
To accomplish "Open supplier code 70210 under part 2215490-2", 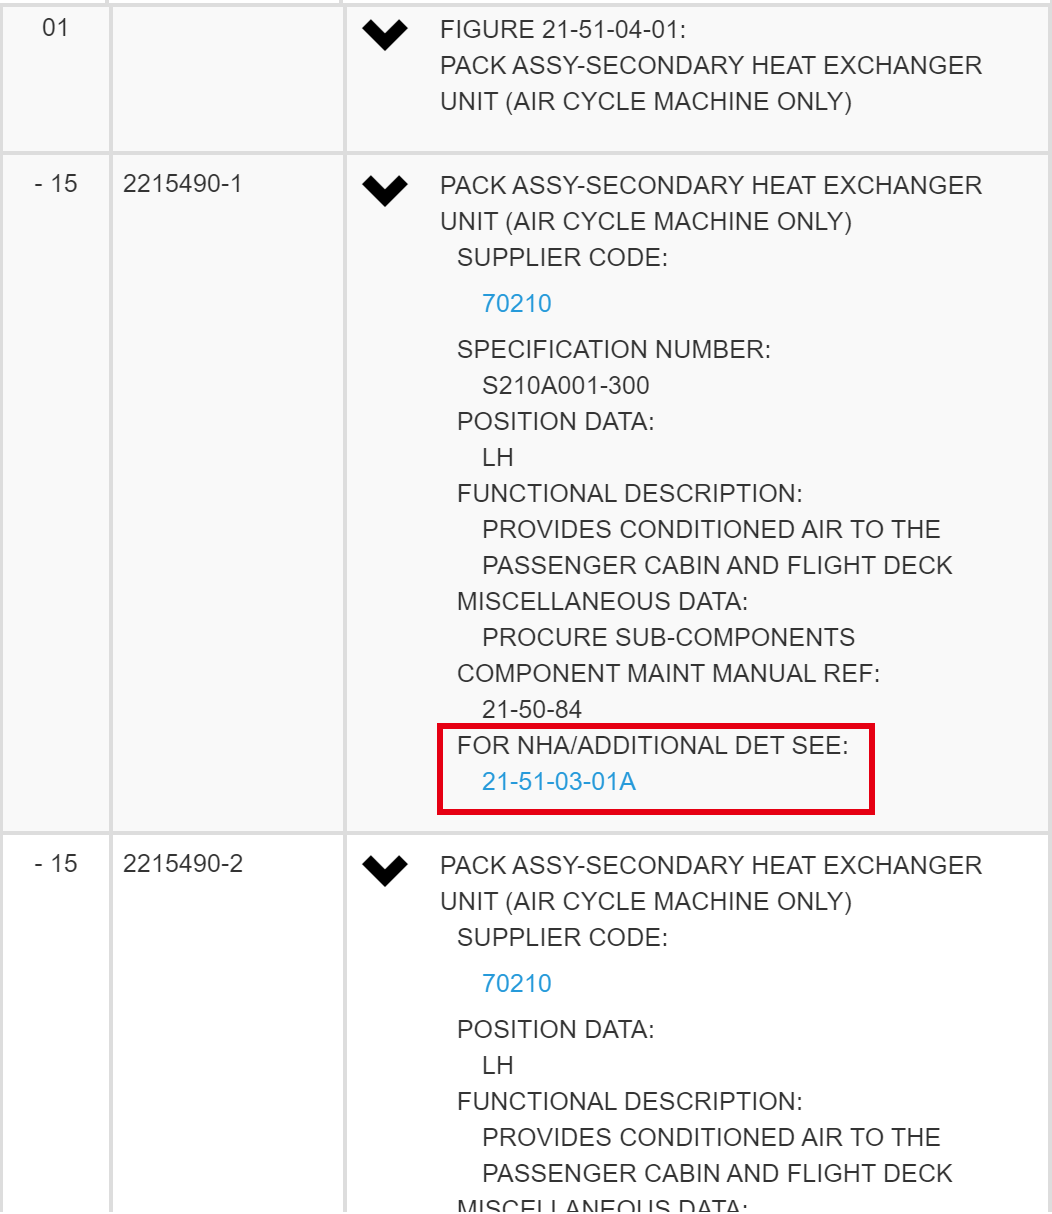I will click(516, 983).
